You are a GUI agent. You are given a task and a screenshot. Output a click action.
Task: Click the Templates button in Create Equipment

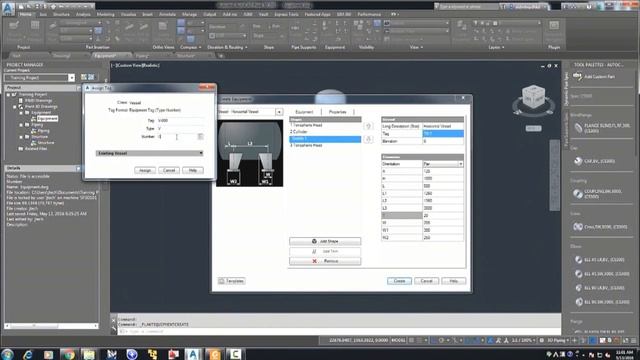pos(231,281)
